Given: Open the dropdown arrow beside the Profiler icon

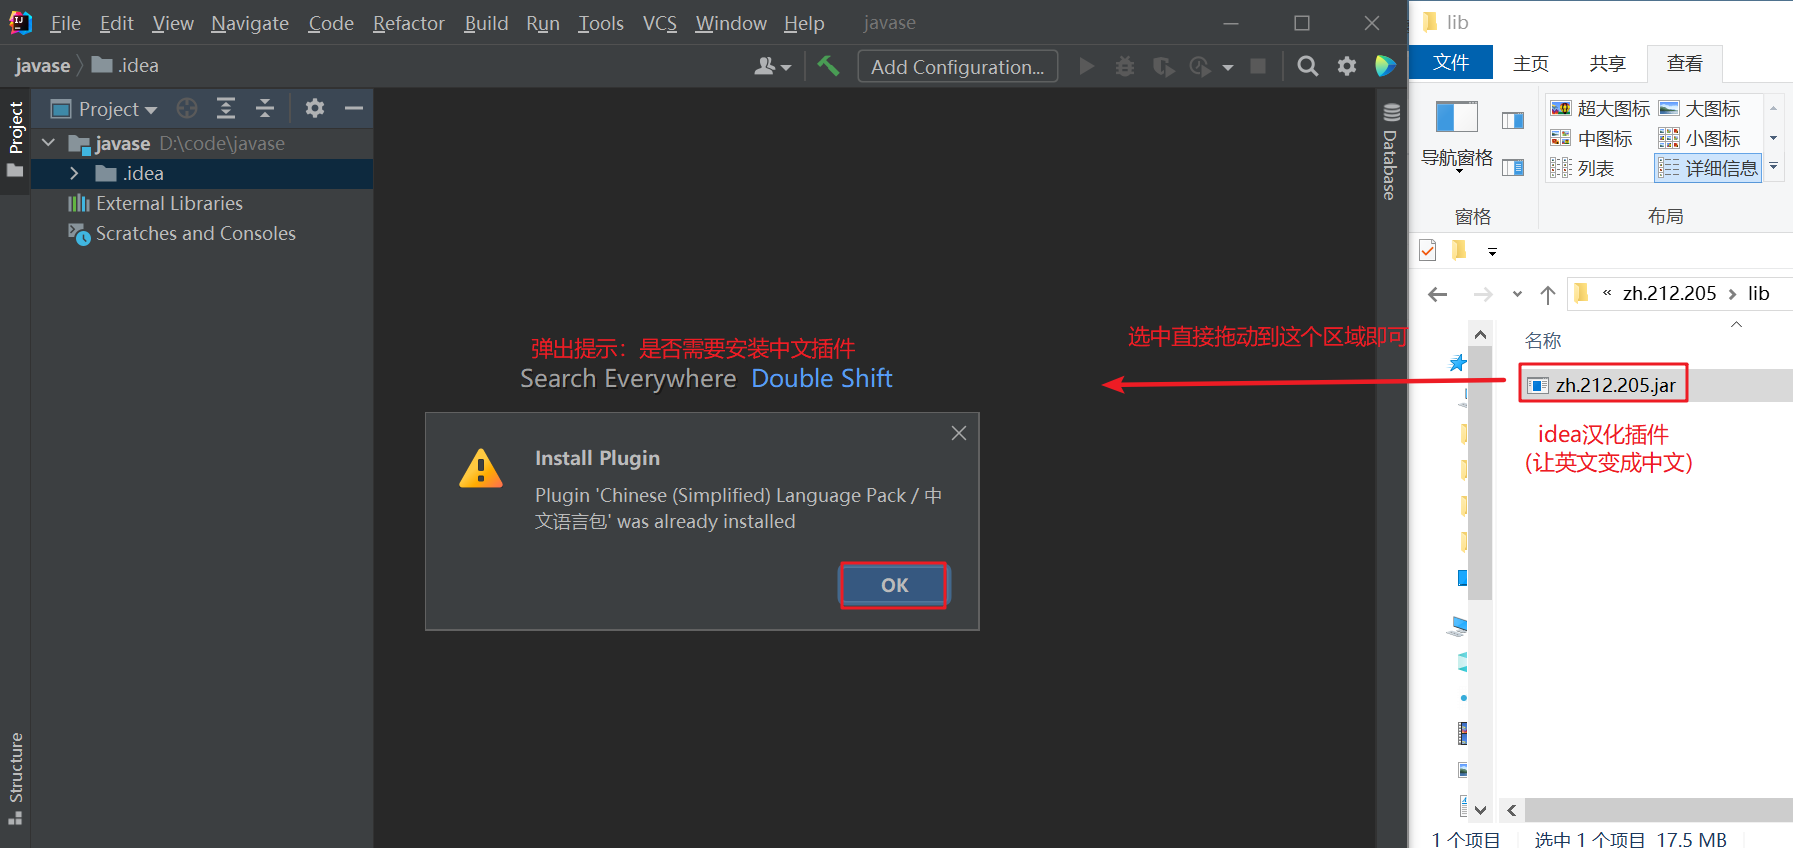Looking at the screenshot, I should point(1228,67).
